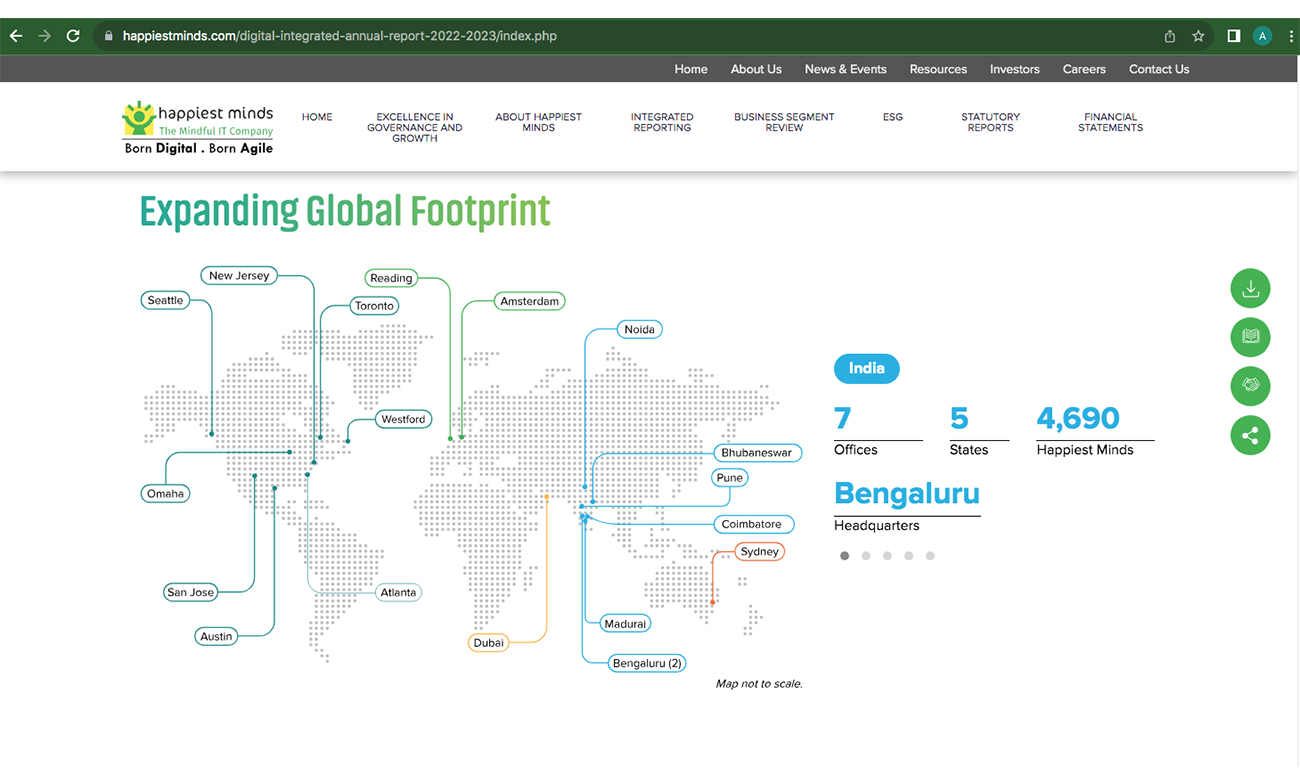Click the green open-book floating button
The image size is (1300, 784).
click(x=1250, y=337)
